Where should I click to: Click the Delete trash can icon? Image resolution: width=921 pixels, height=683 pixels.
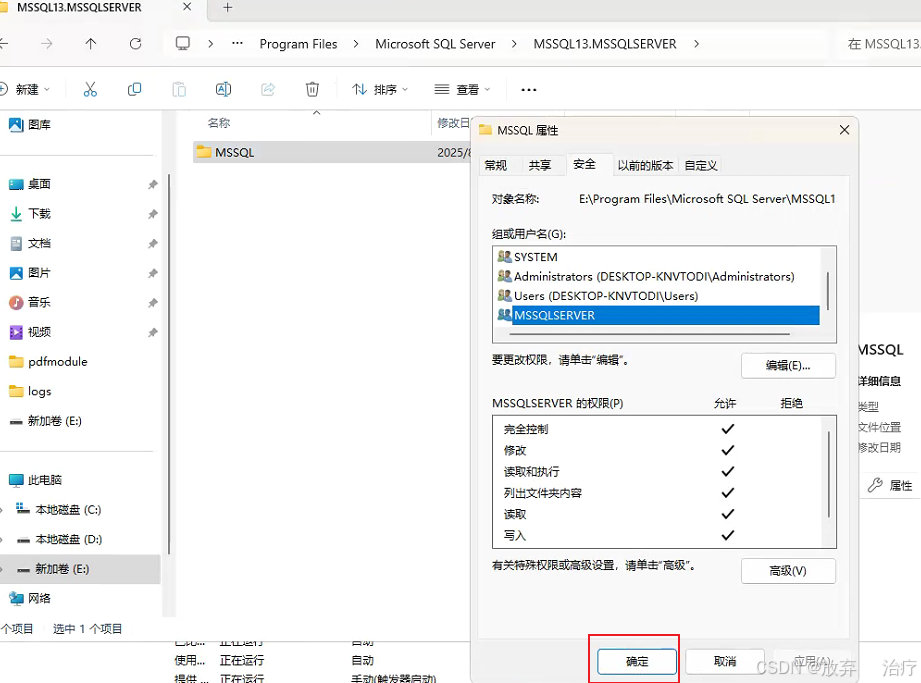[x=312, y=89]
